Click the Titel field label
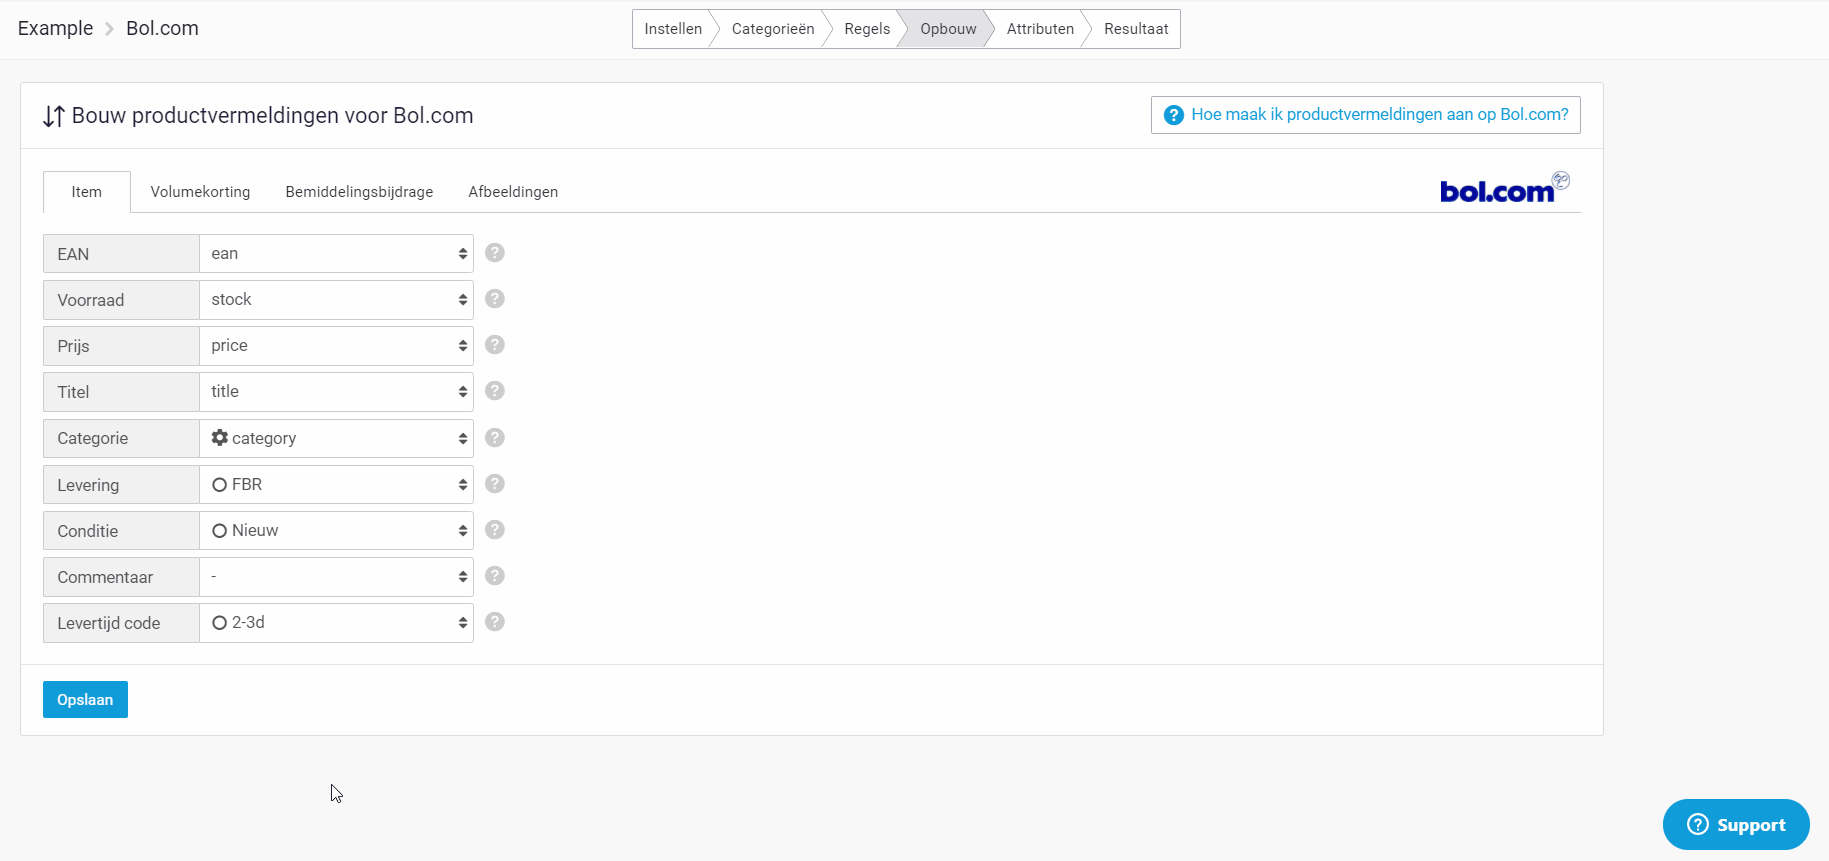The height and width of the screenshot is (861, 1829). [121, 392]
